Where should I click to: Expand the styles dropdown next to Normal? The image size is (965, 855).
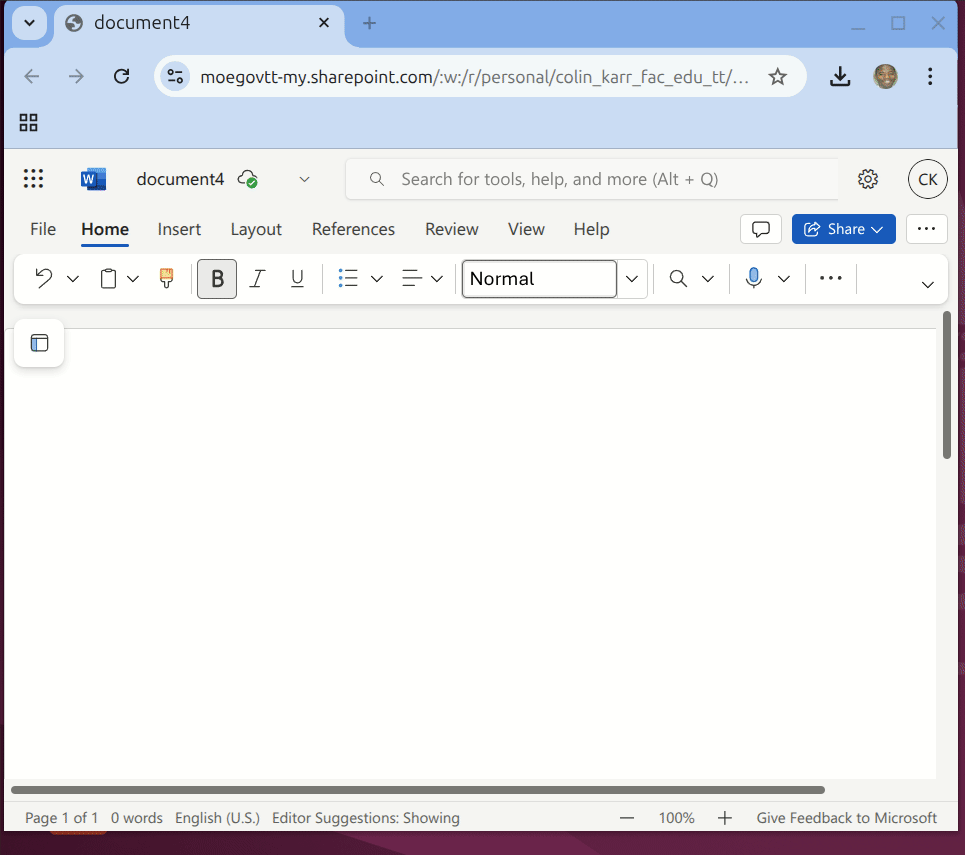[632, 279]
